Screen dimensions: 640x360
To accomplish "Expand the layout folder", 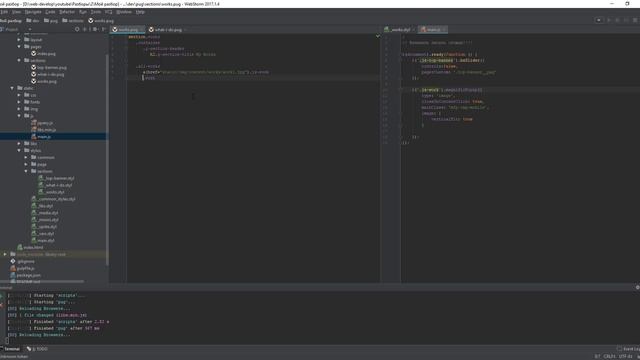I will 19,40.
